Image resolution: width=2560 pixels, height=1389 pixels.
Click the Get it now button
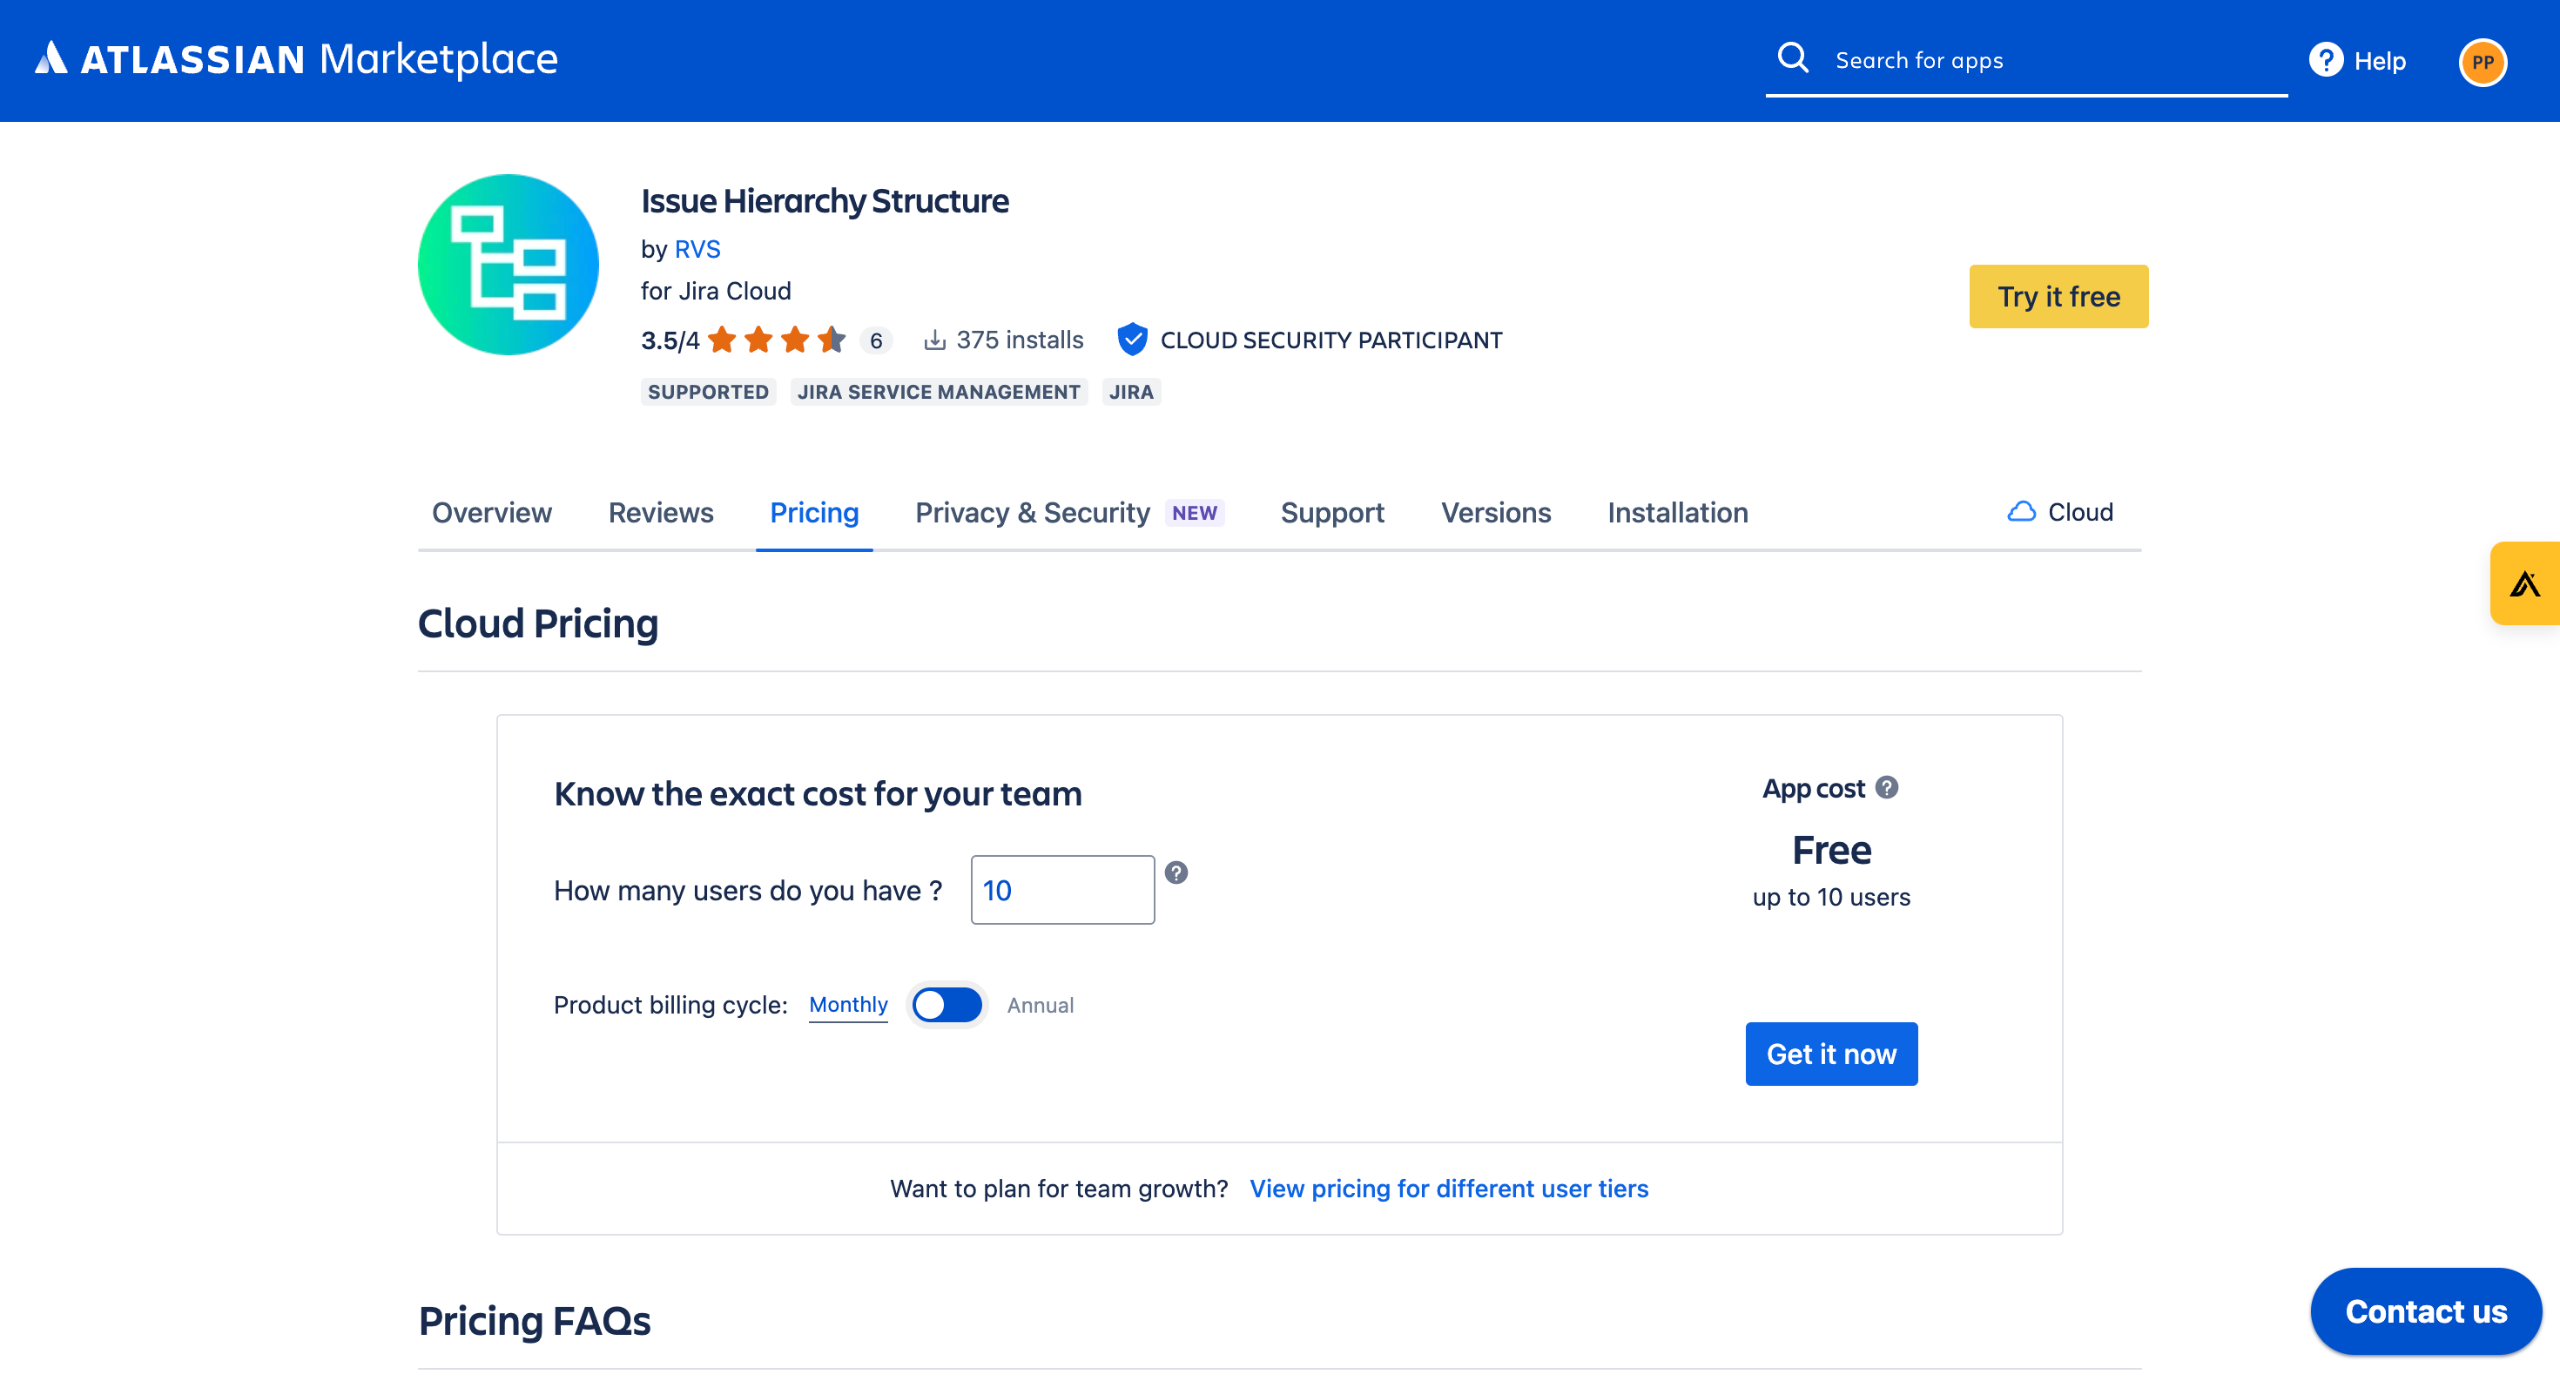point(1831,1054)
